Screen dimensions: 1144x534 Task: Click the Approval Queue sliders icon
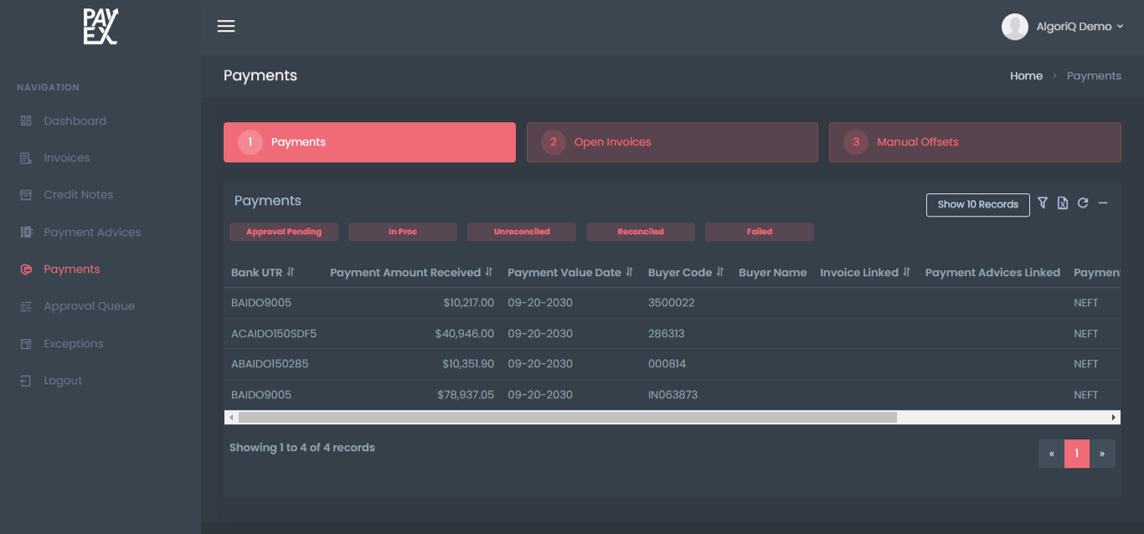click(26, 306)
